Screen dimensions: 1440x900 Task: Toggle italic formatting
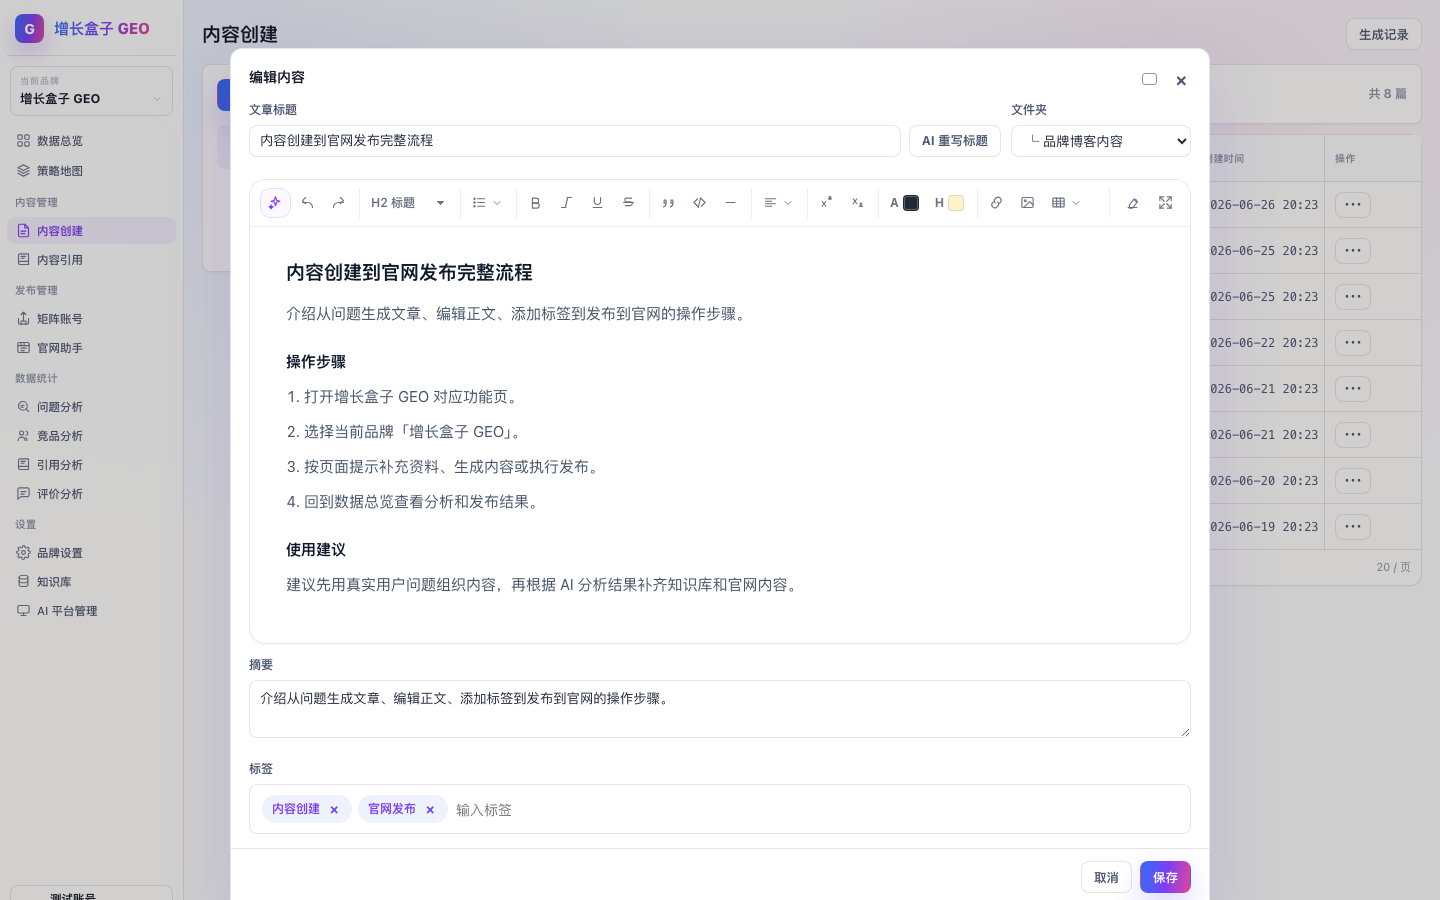tap(566, 203)
